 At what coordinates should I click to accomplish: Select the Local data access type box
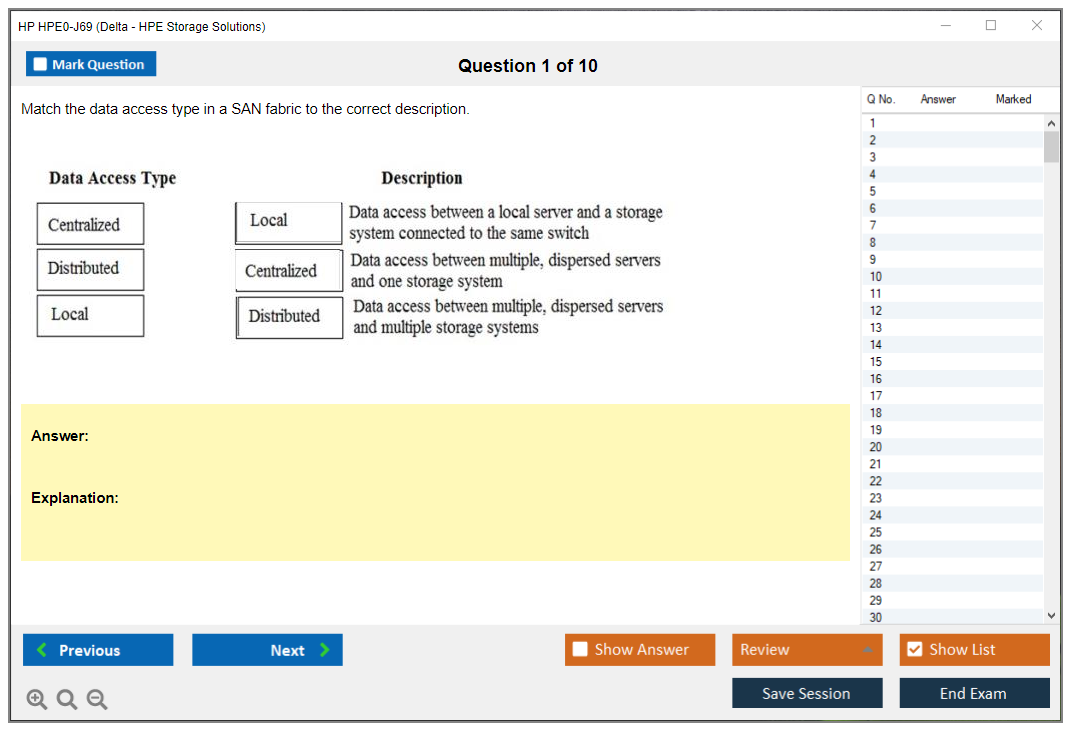point(90,315)
